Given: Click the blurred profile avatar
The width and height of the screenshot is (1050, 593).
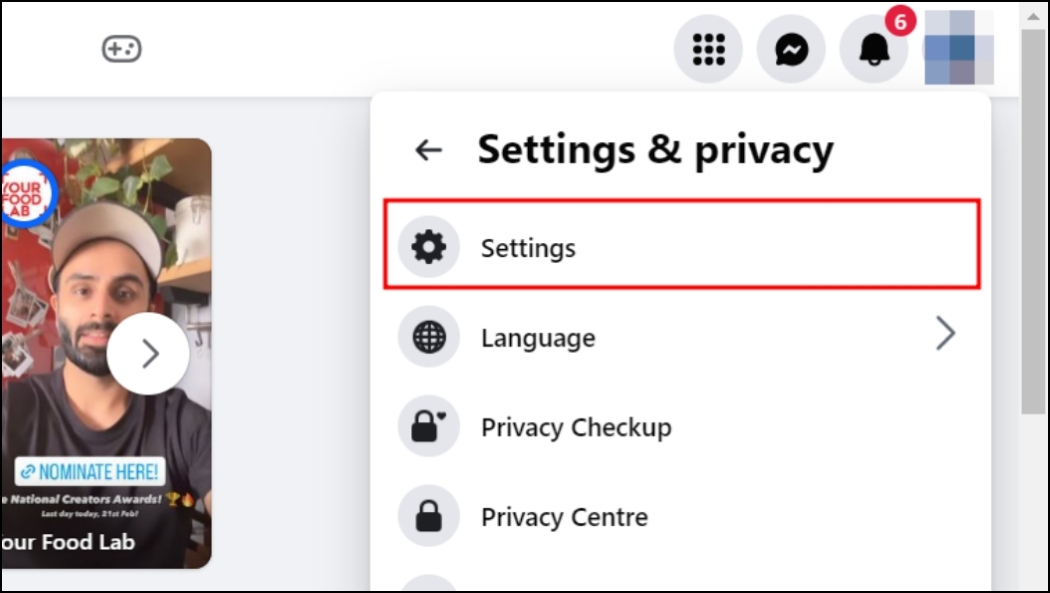Looking at the screenshot, I should pyautogui.click(x=958, y=48).
